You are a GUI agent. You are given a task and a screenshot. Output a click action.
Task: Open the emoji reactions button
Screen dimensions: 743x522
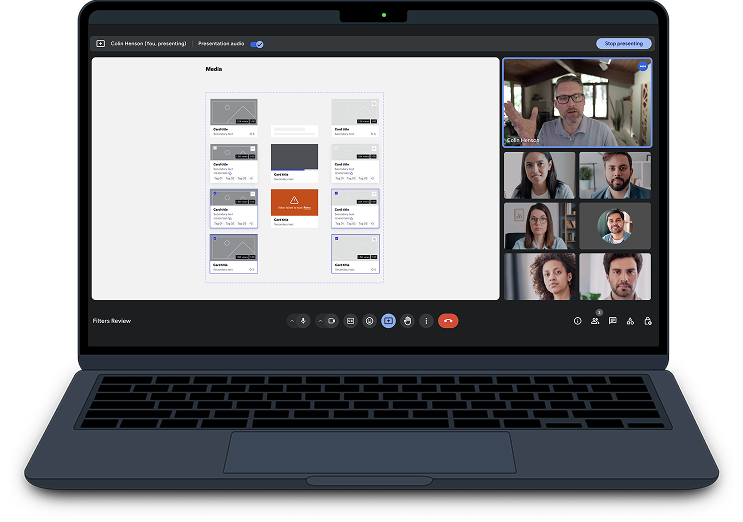(x=370, y=321)
